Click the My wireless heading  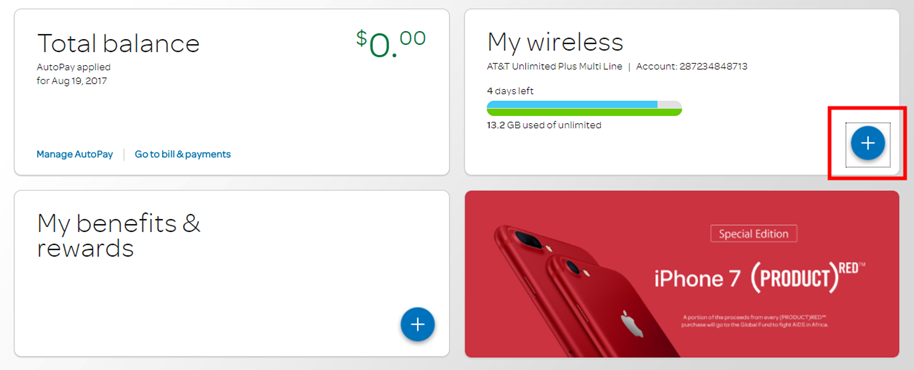(x=555, y=42)
